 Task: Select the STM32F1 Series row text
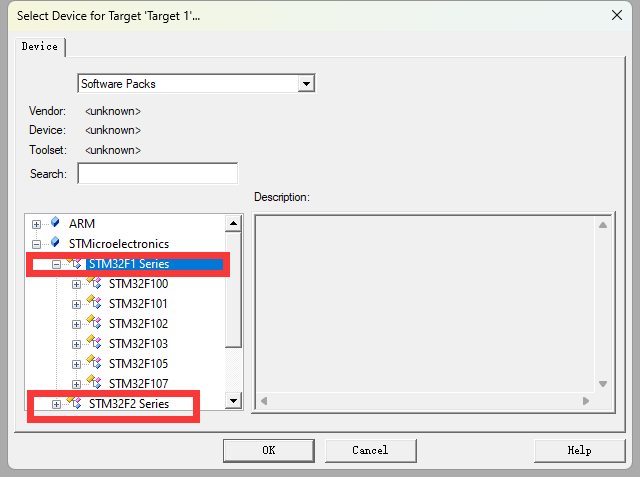pos(129,264)
